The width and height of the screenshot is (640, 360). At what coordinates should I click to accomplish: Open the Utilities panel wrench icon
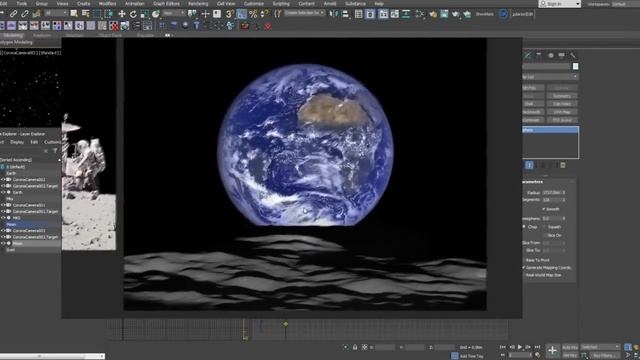[x=573, y=55]
